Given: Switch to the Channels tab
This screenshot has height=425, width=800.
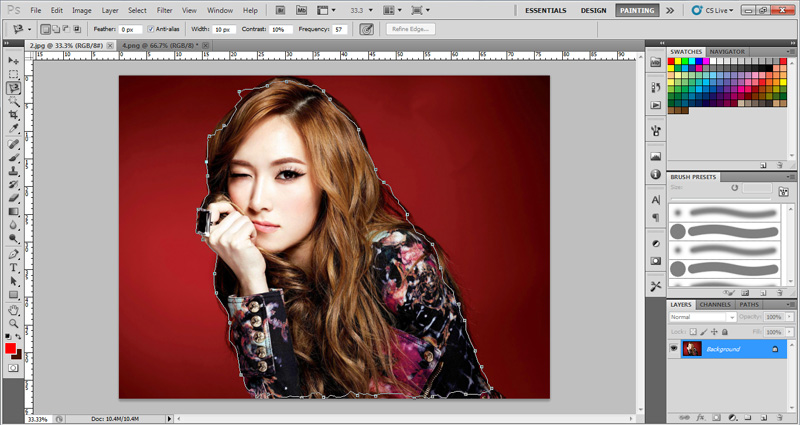Looking at the screenshot, I should point(715,305).
